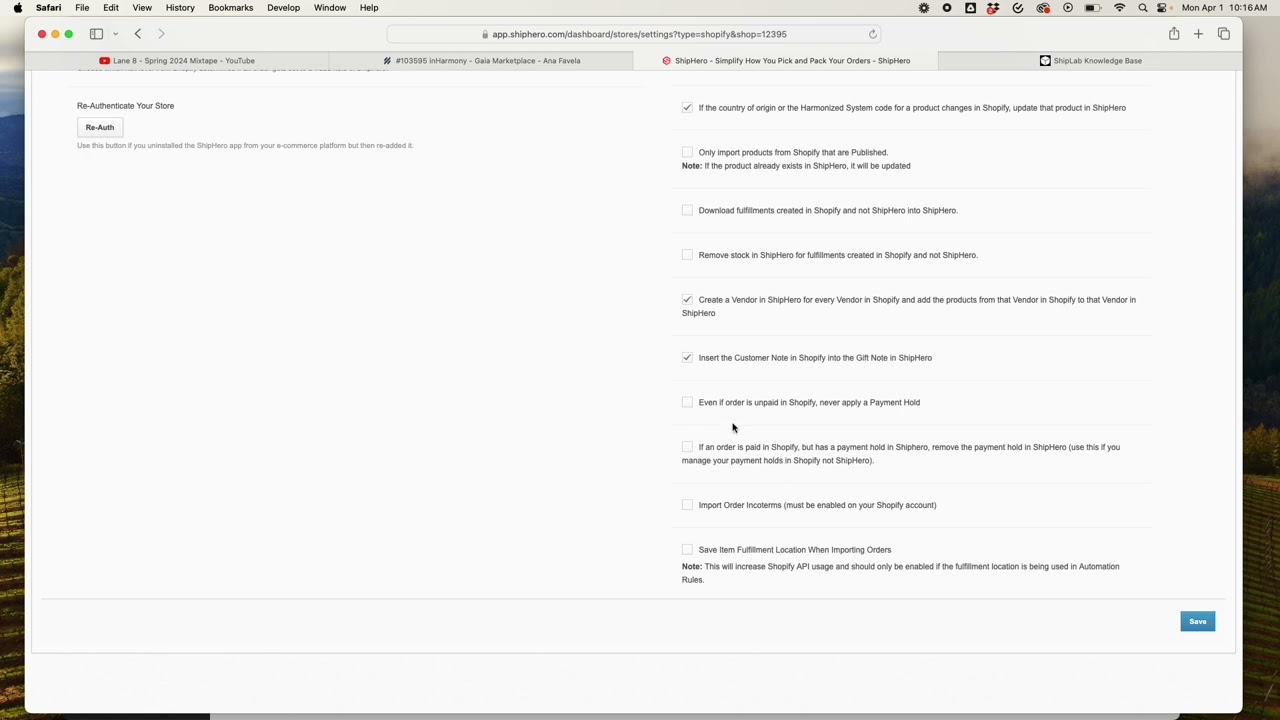Enable Import Order Incoterms checkbox
This screenshot has width=1280, height=720.
click(687, 505)
